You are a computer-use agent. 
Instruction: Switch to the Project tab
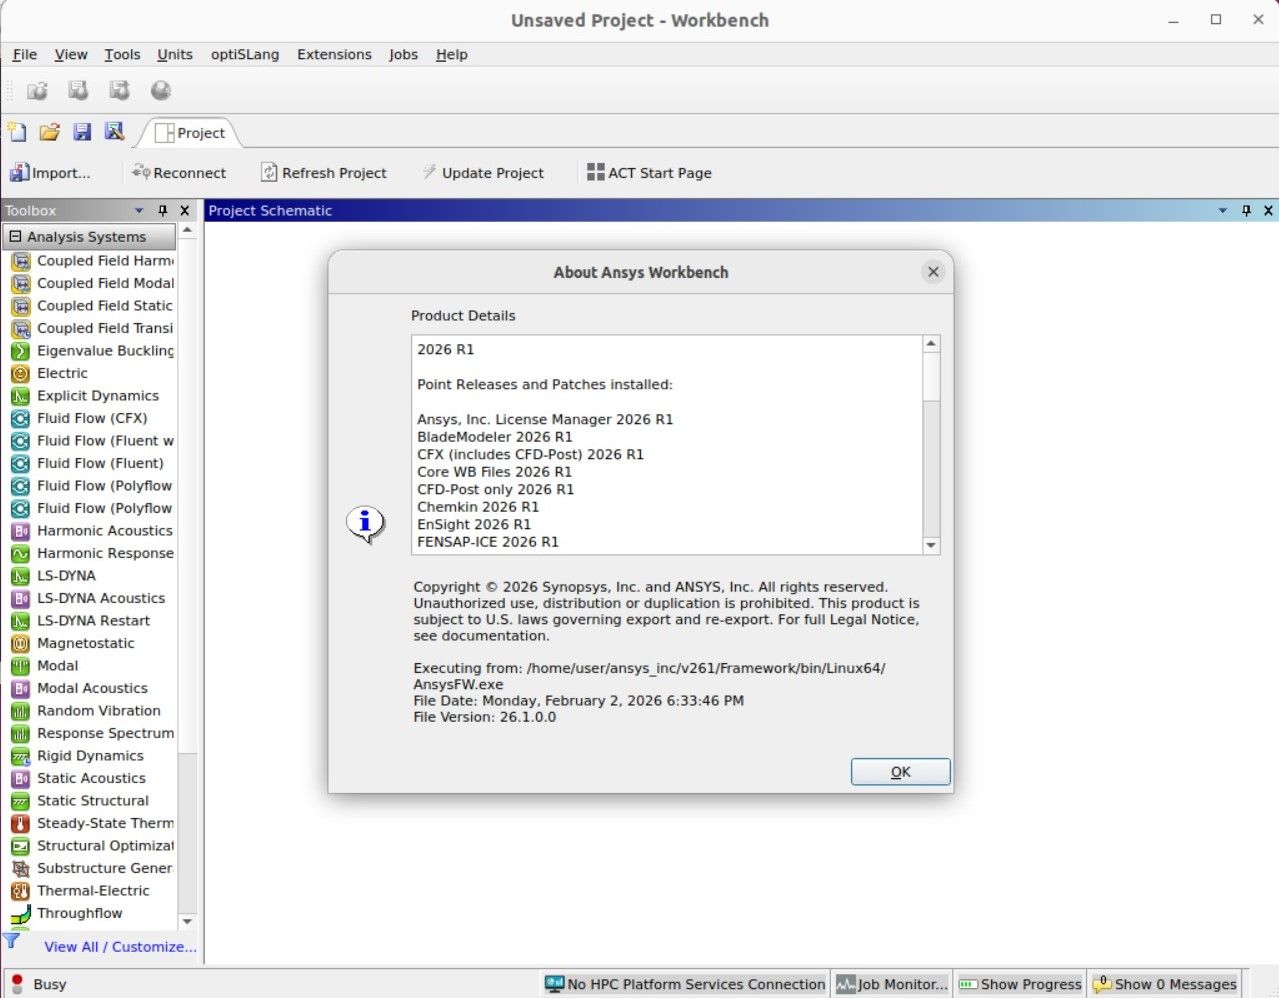coord(190,133)
